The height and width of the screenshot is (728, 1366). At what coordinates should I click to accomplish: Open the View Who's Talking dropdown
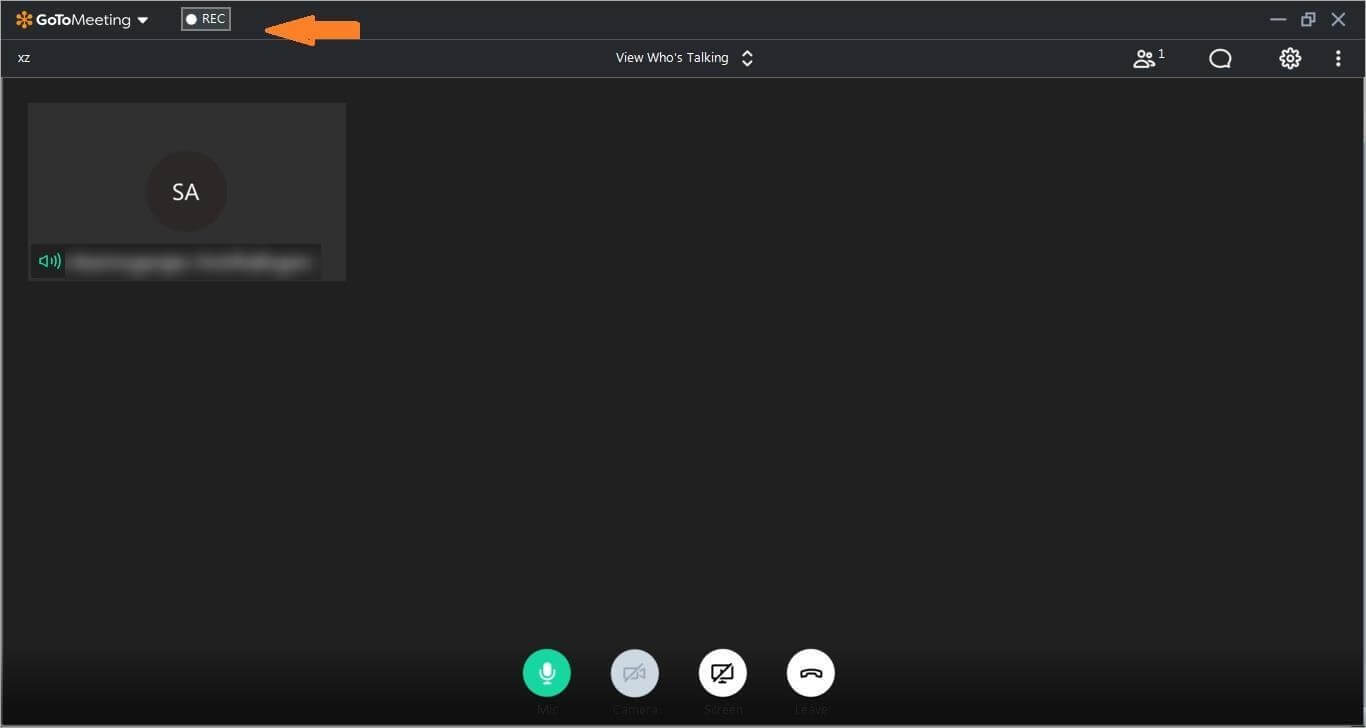point(672,58)
